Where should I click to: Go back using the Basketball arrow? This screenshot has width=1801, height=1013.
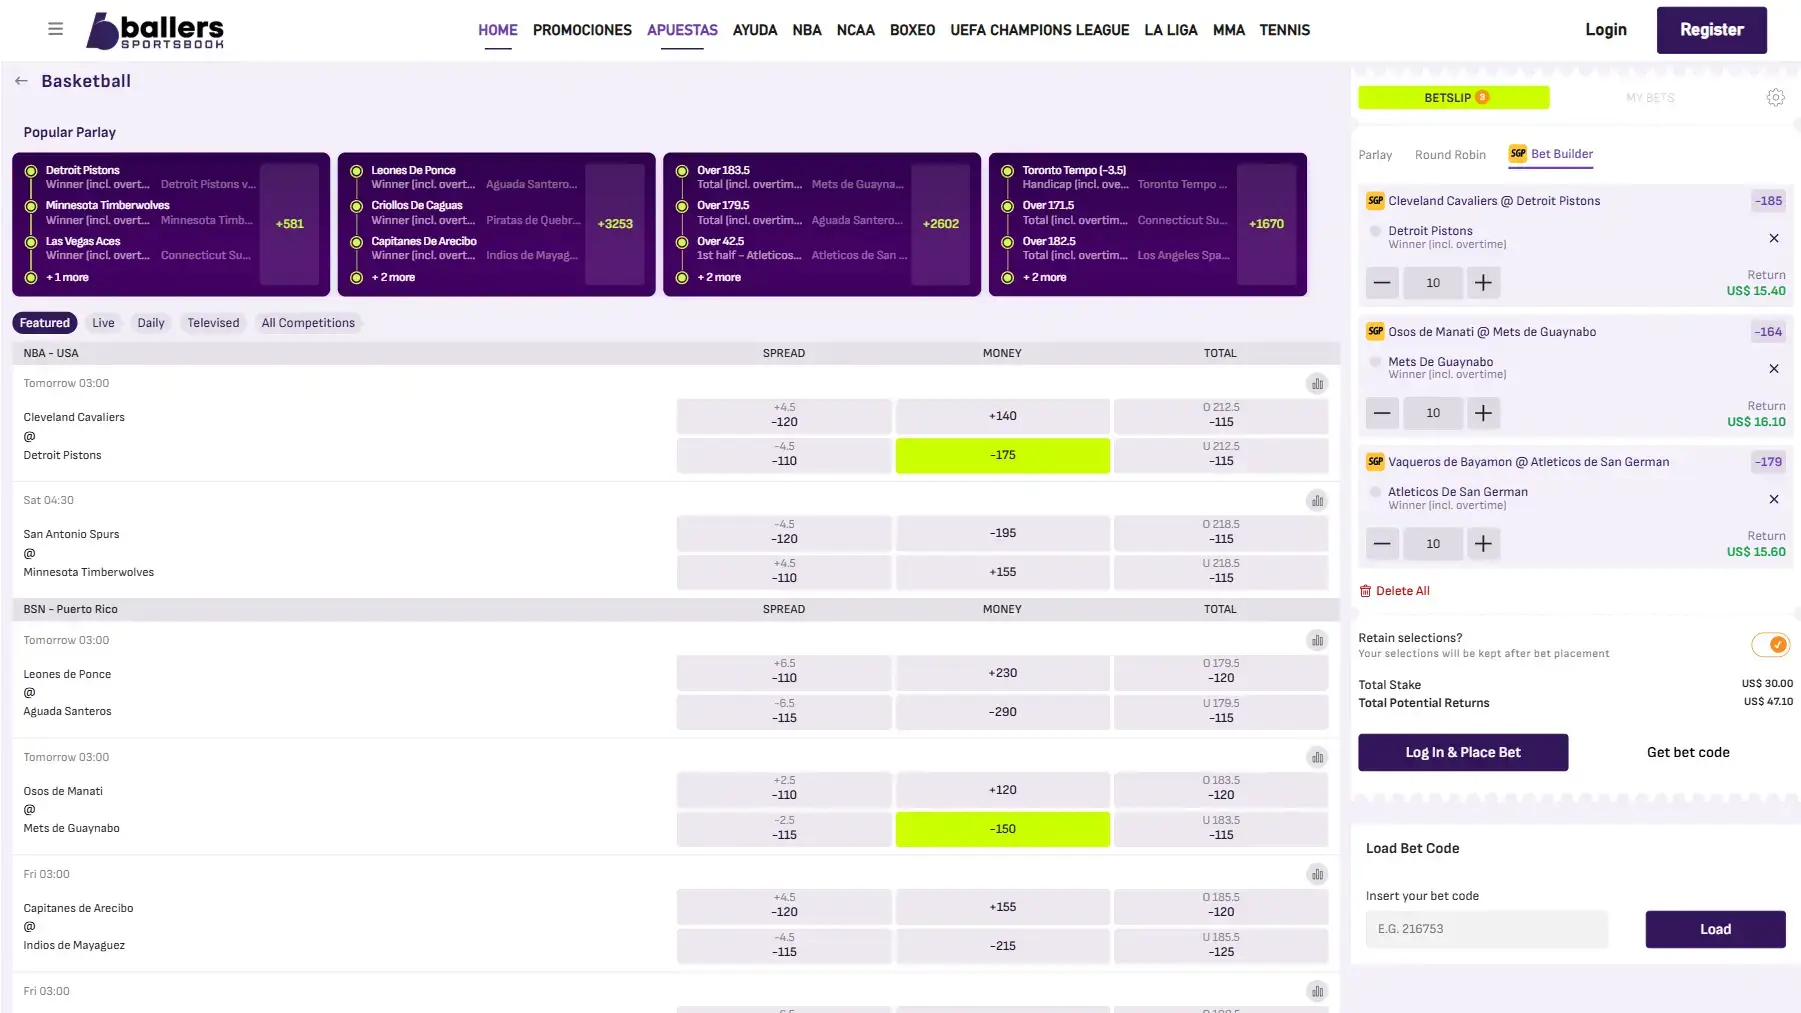point(21,81)
